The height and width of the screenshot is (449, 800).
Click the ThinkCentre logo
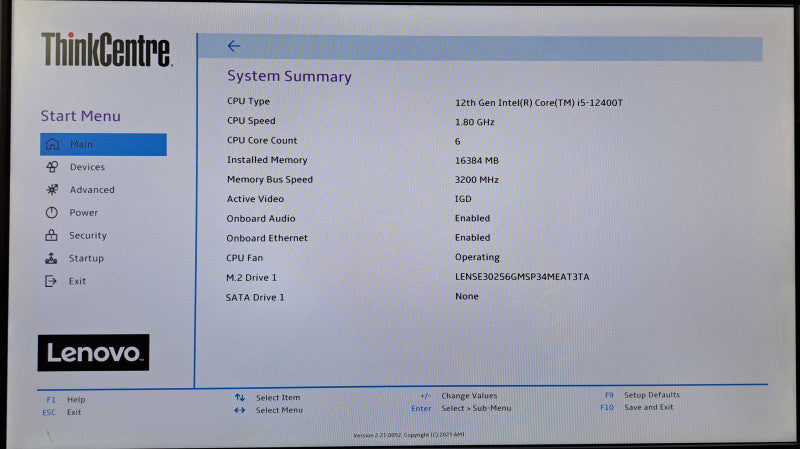tap(106, 49)
